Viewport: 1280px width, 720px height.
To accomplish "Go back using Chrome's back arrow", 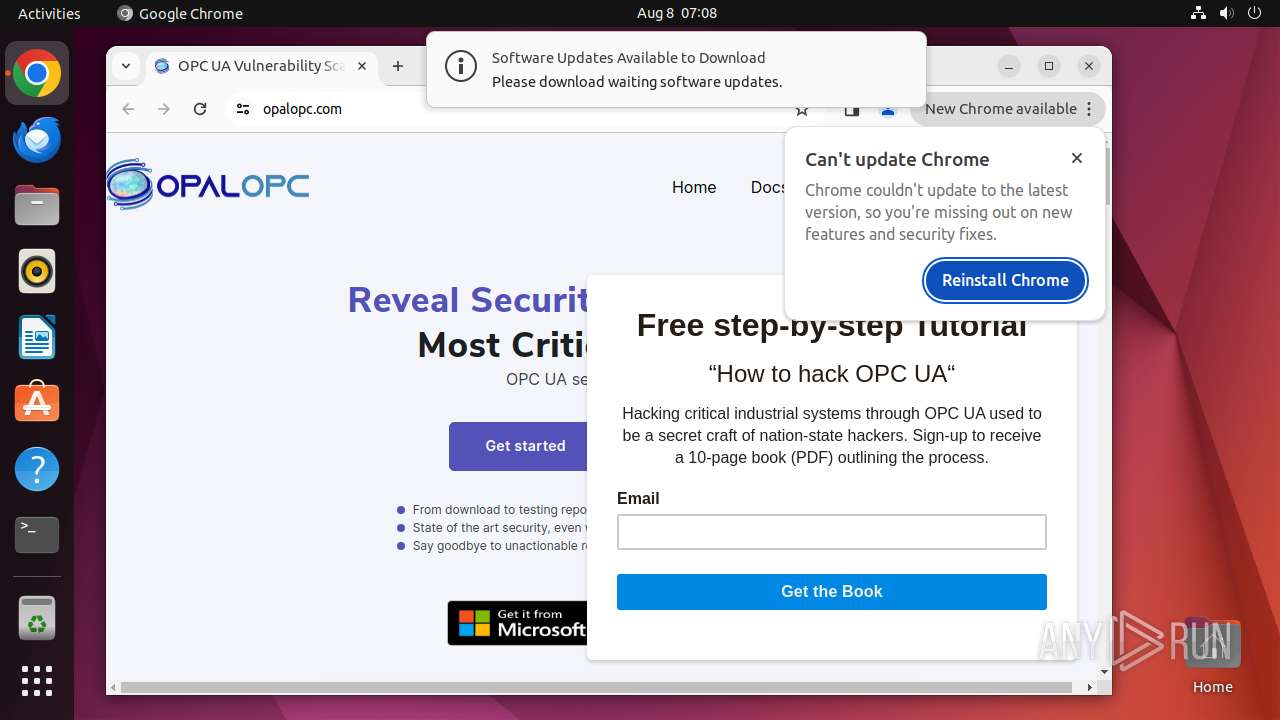I will click(x=128, y=109).
